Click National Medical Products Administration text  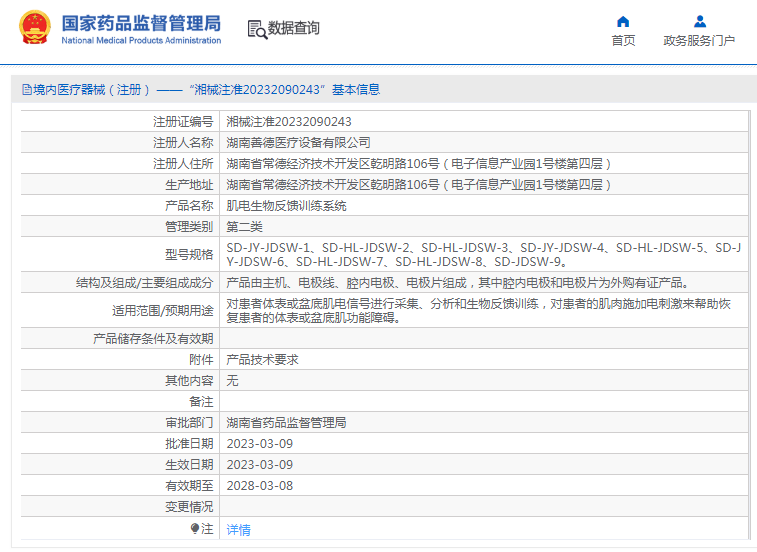click(x=141, y=41)
